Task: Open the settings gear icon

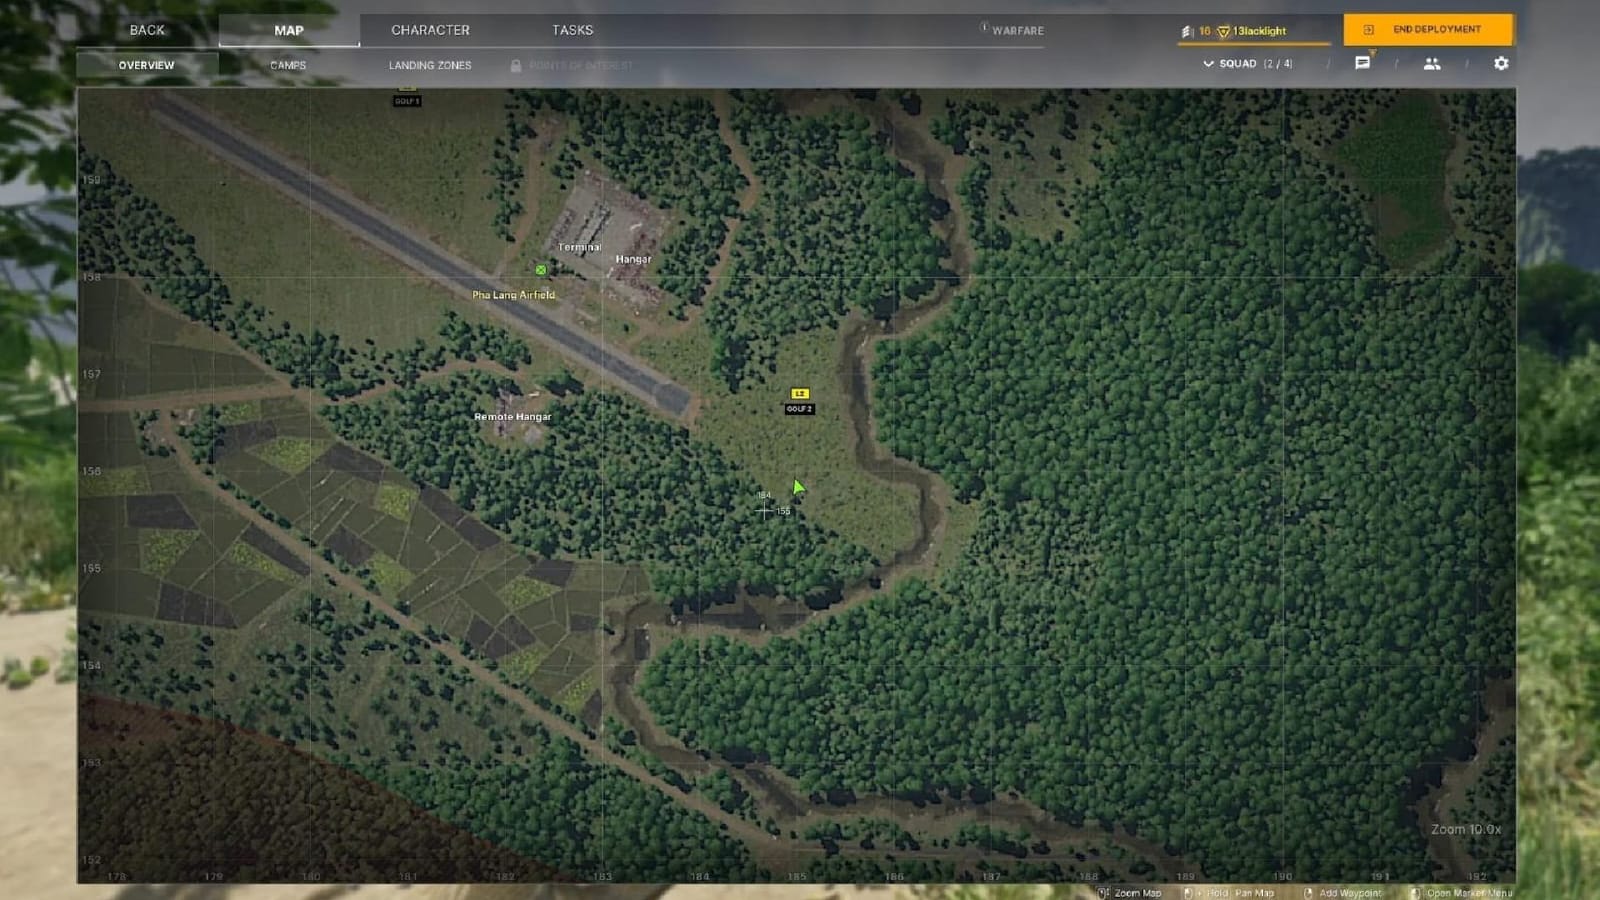Action: (1500, 62)
